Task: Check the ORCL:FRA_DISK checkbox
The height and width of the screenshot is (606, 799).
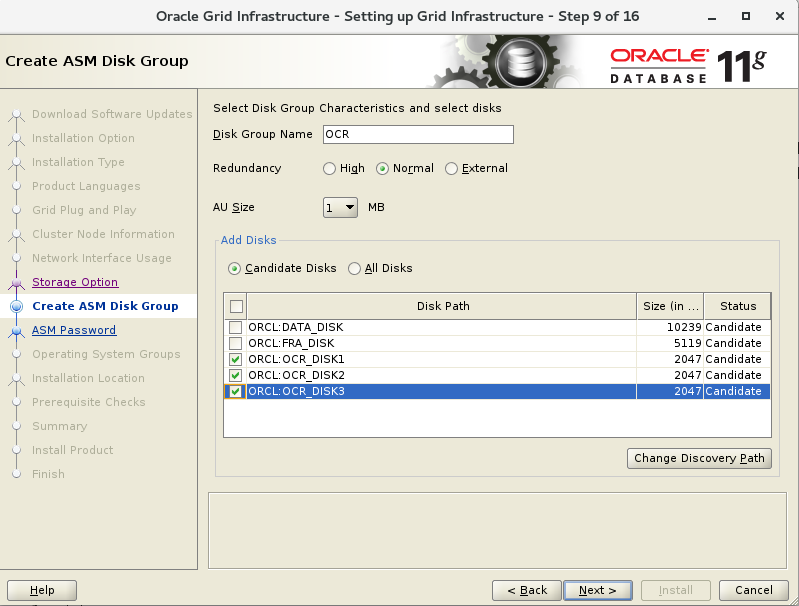Action: [x=235, y=344]
